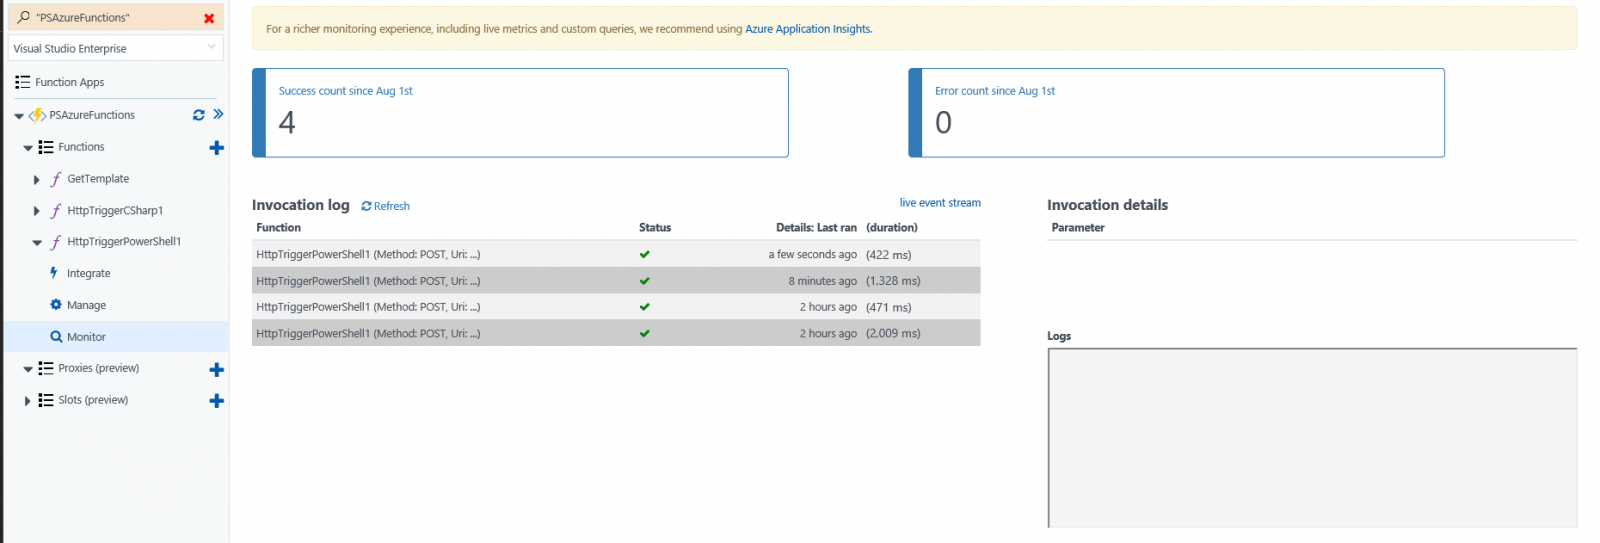
Task: Click the HttpTriggerPowerShell1 function icon
Action: point(56,242)
